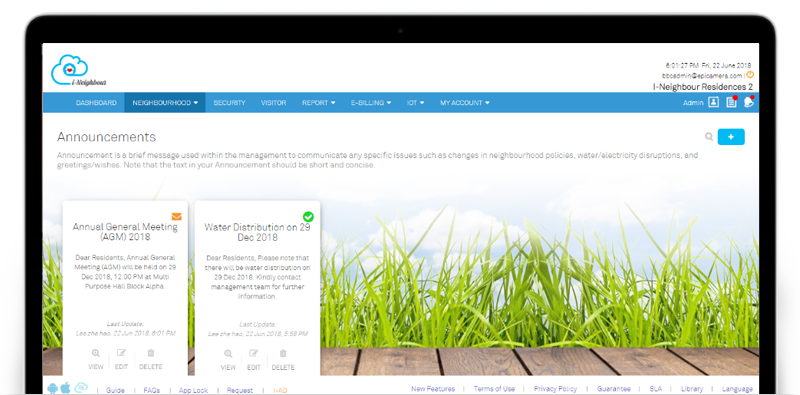Image resolution: width=800 pixels, height=395 pixels.
Task: Open the Privacy Policy footer link
Action: point(555,389)
